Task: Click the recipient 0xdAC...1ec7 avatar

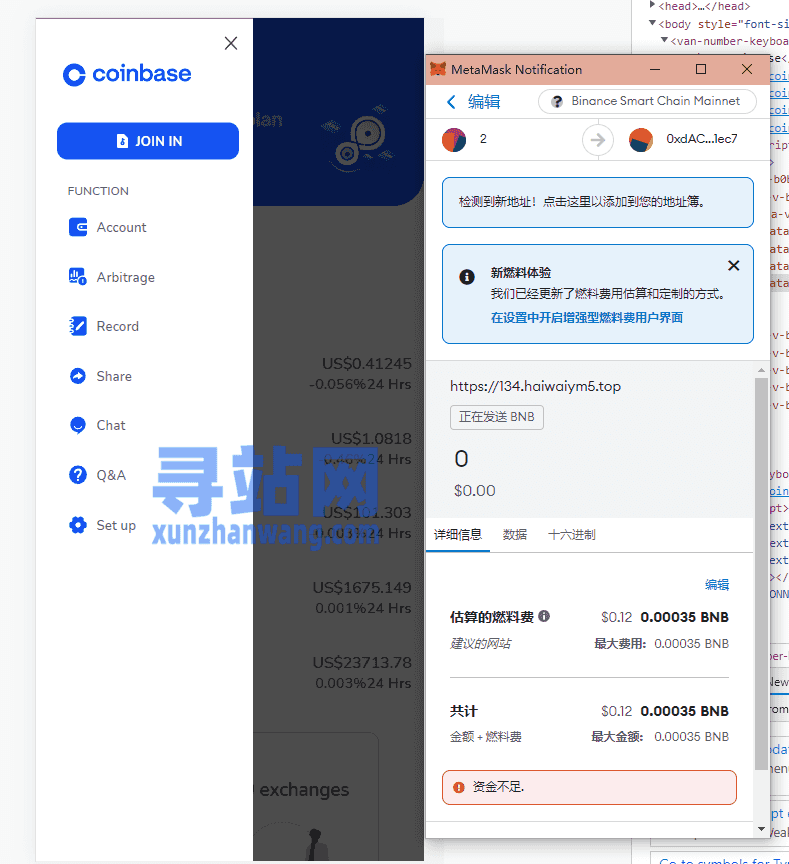Action: pyautogui.click(x=641, y=139)
